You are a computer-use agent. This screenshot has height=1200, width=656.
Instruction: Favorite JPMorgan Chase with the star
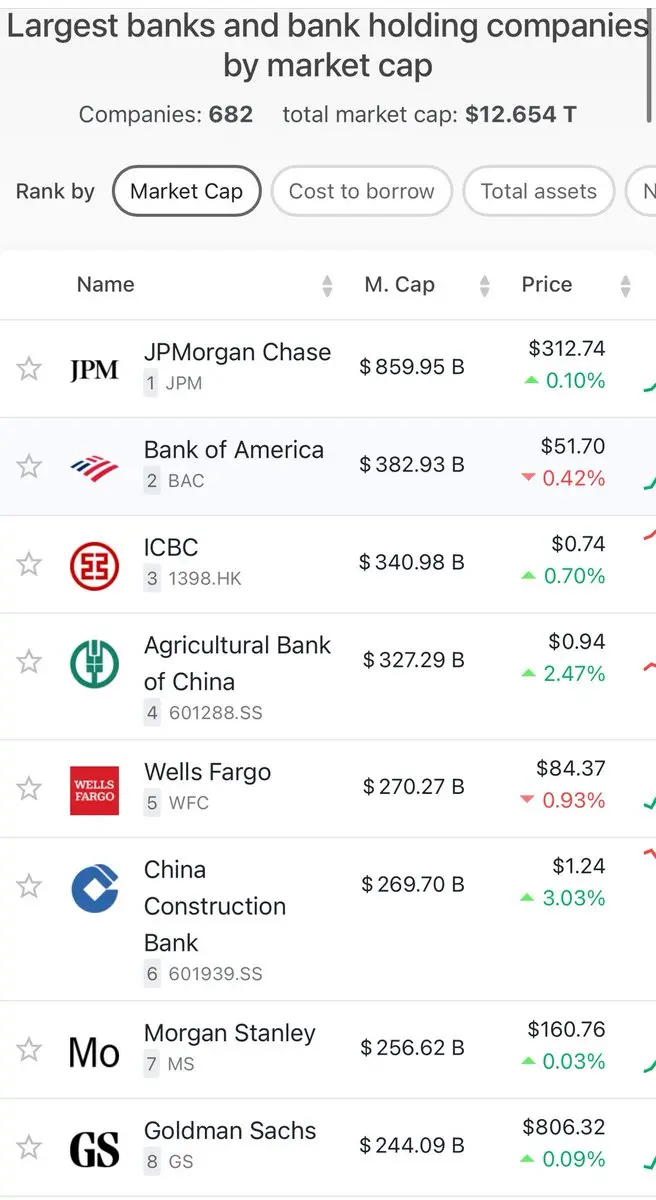29,369
